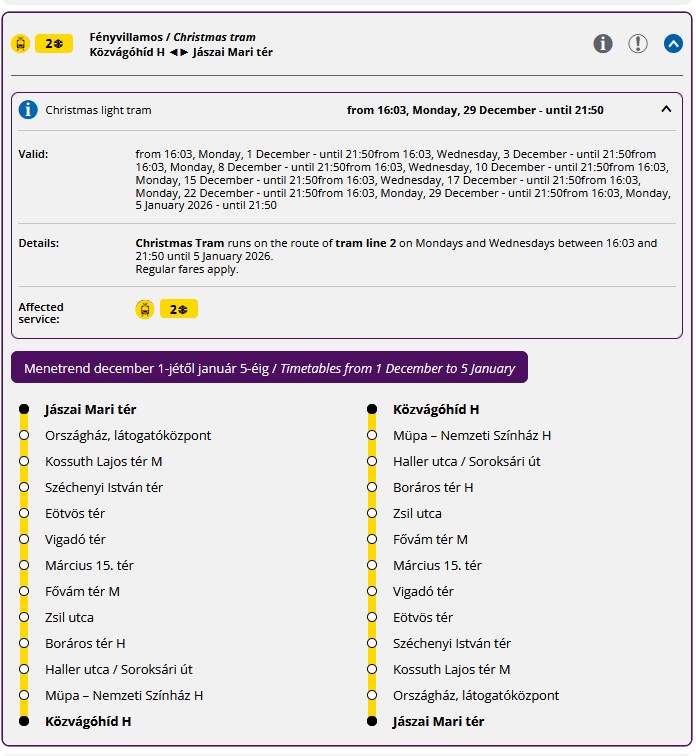This screenshot has height=756, width=696.
Task: Open line details with the grey info icon
Action: [603, 43]
